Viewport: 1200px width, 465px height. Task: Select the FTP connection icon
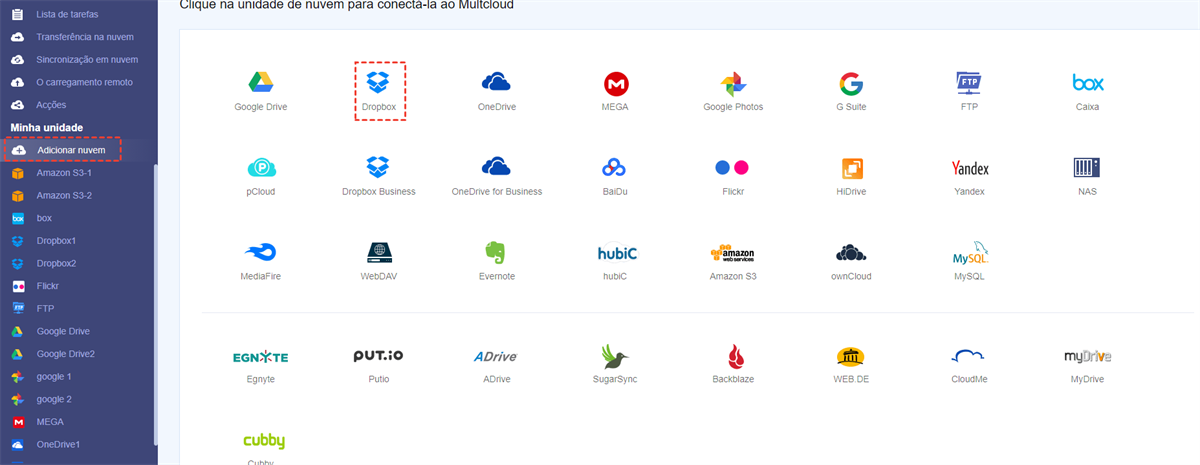click(x=969, y=82)
